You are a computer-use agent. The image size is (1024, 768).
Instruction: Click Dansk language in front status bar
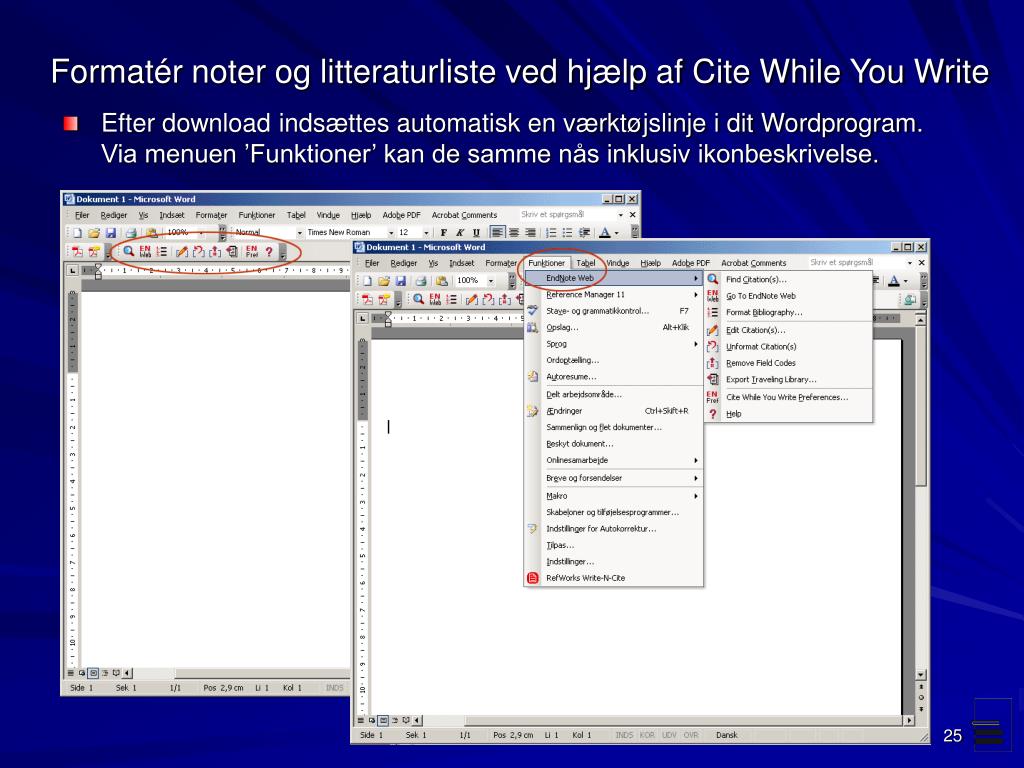point(727,735)
